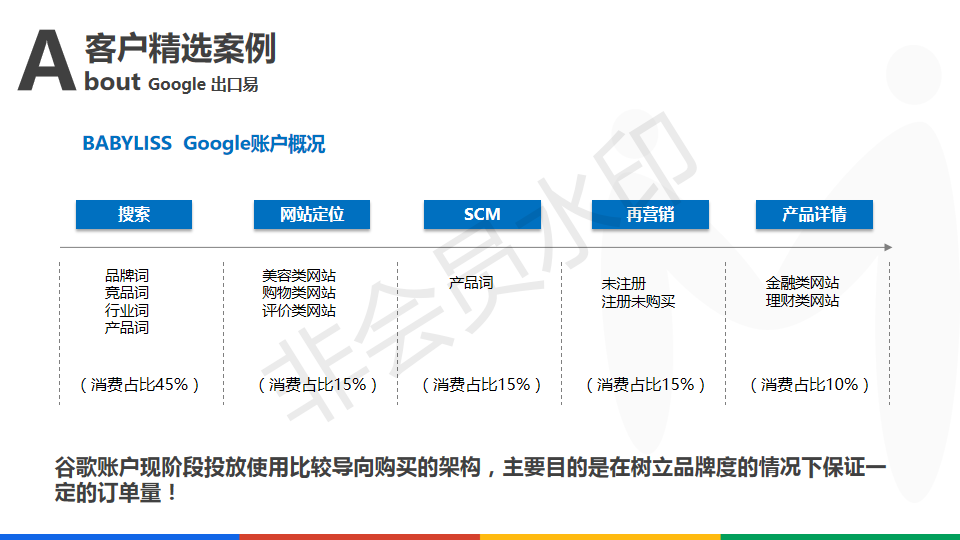Click the large letter A logo
Image resolution: width=960 pixels, height=540 pixels.
[x=46, y=62]
